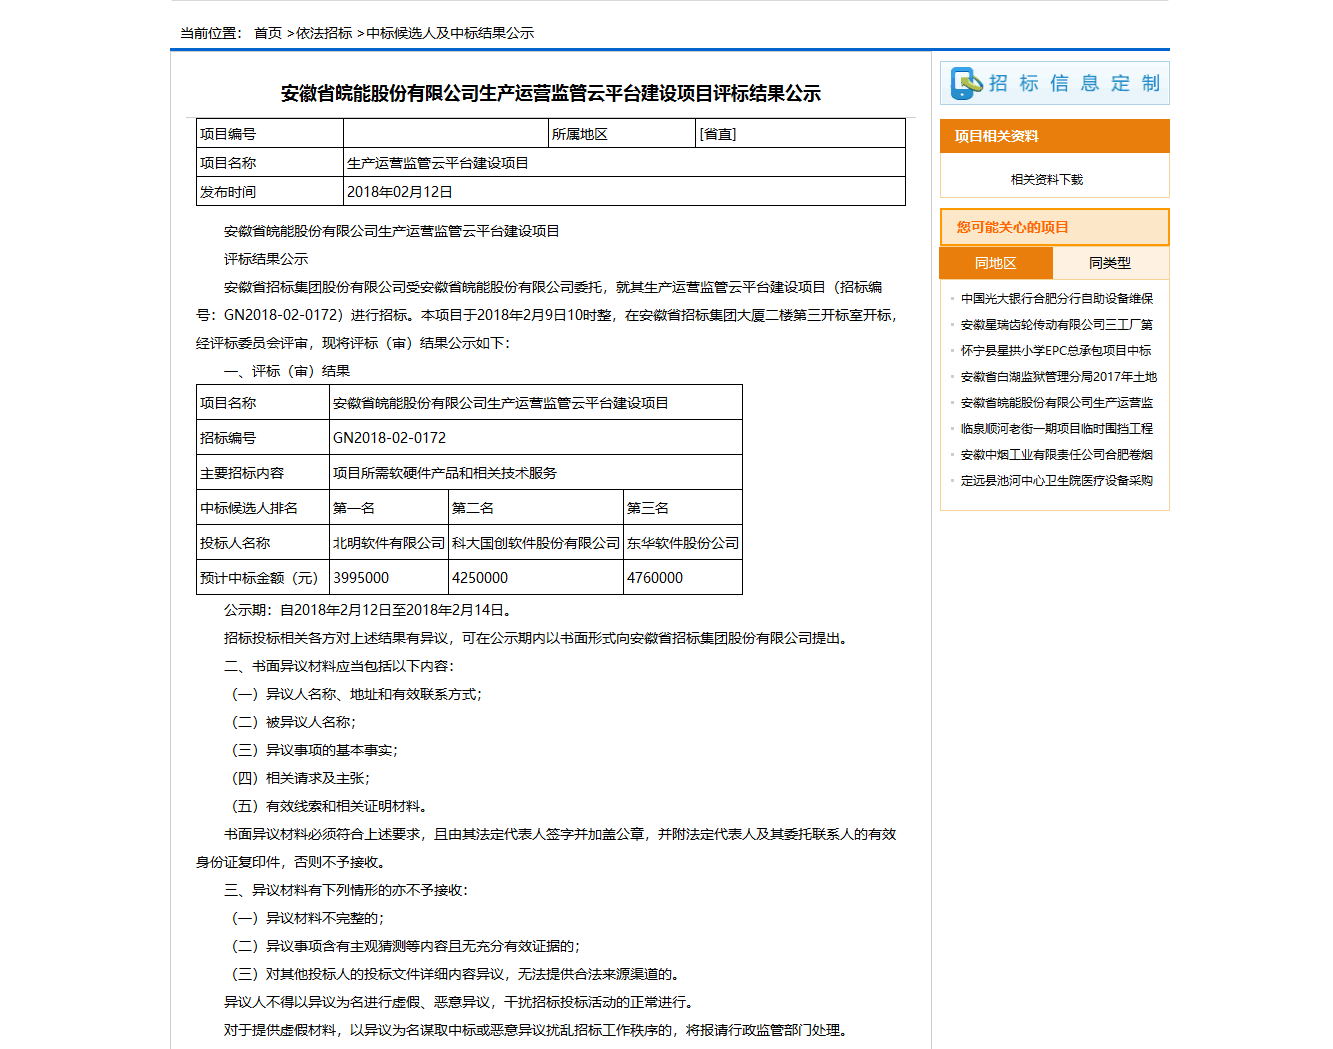This screenshot has width=1333, height=1049.
Task: Click the 公示期 date range line
Action: tap(370, 610)
